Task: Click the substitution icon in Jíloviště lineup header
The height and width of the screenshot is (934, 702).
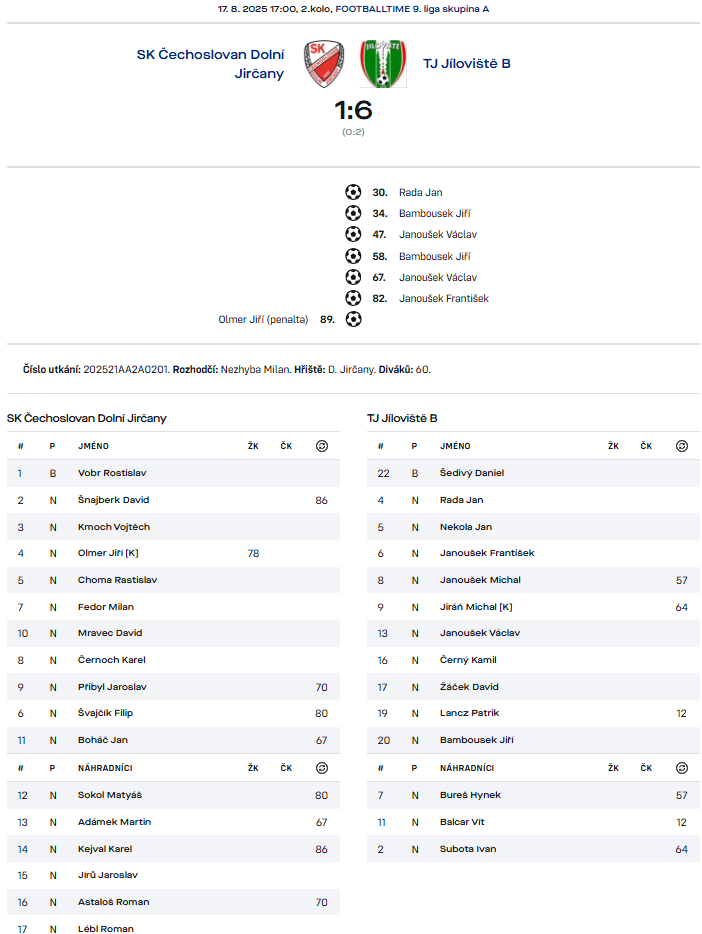Action: pyautogui.click(x=682, y=446)
